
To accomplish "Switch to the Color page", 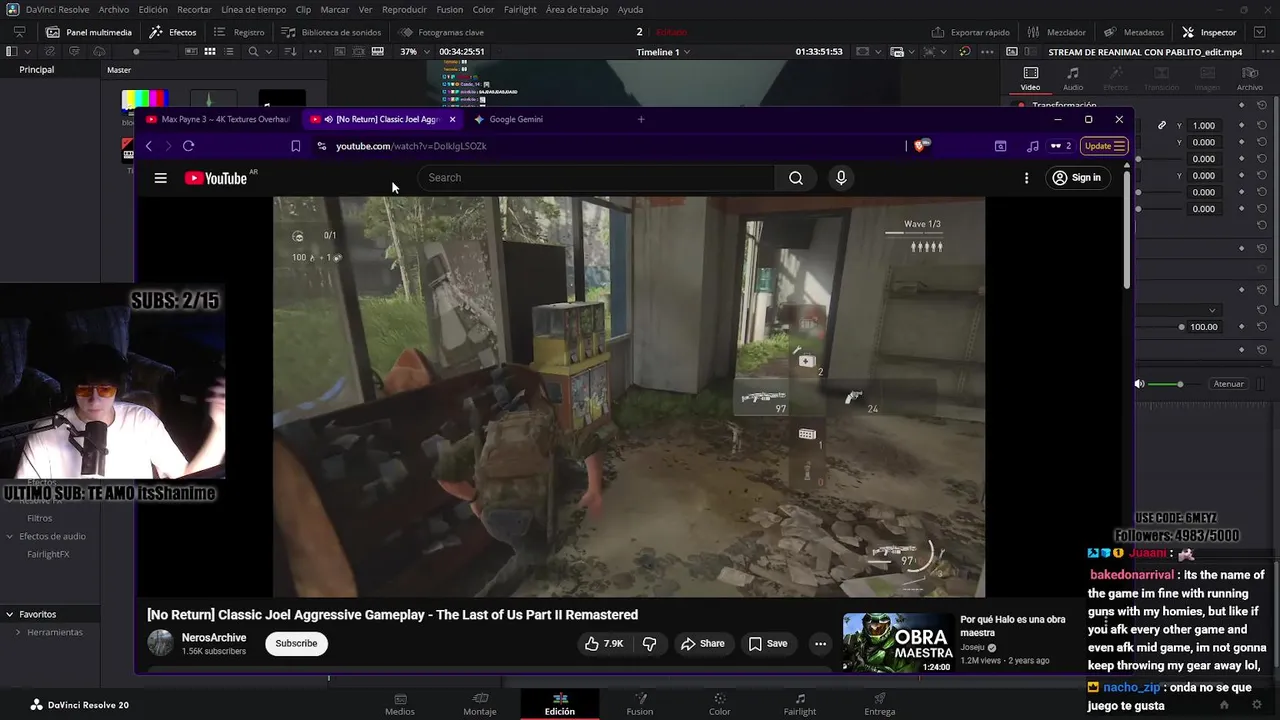I will coord(719,704).
